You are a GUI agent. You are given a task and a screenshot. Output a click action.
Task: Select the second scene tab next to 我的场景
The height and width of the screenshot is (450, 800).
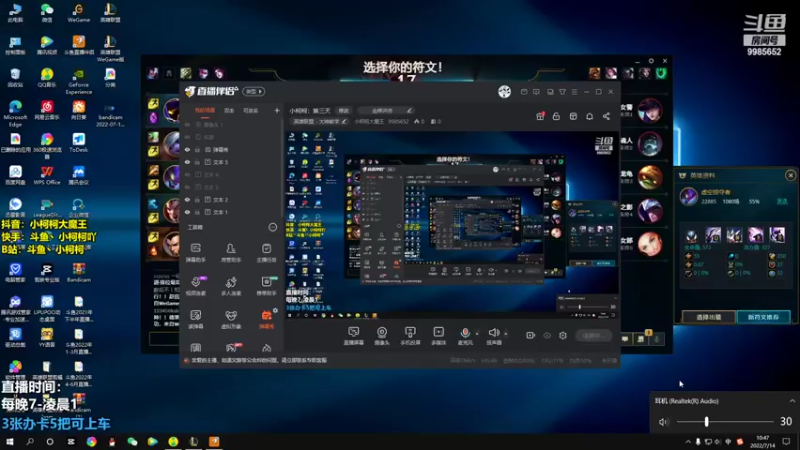point(230,110)
